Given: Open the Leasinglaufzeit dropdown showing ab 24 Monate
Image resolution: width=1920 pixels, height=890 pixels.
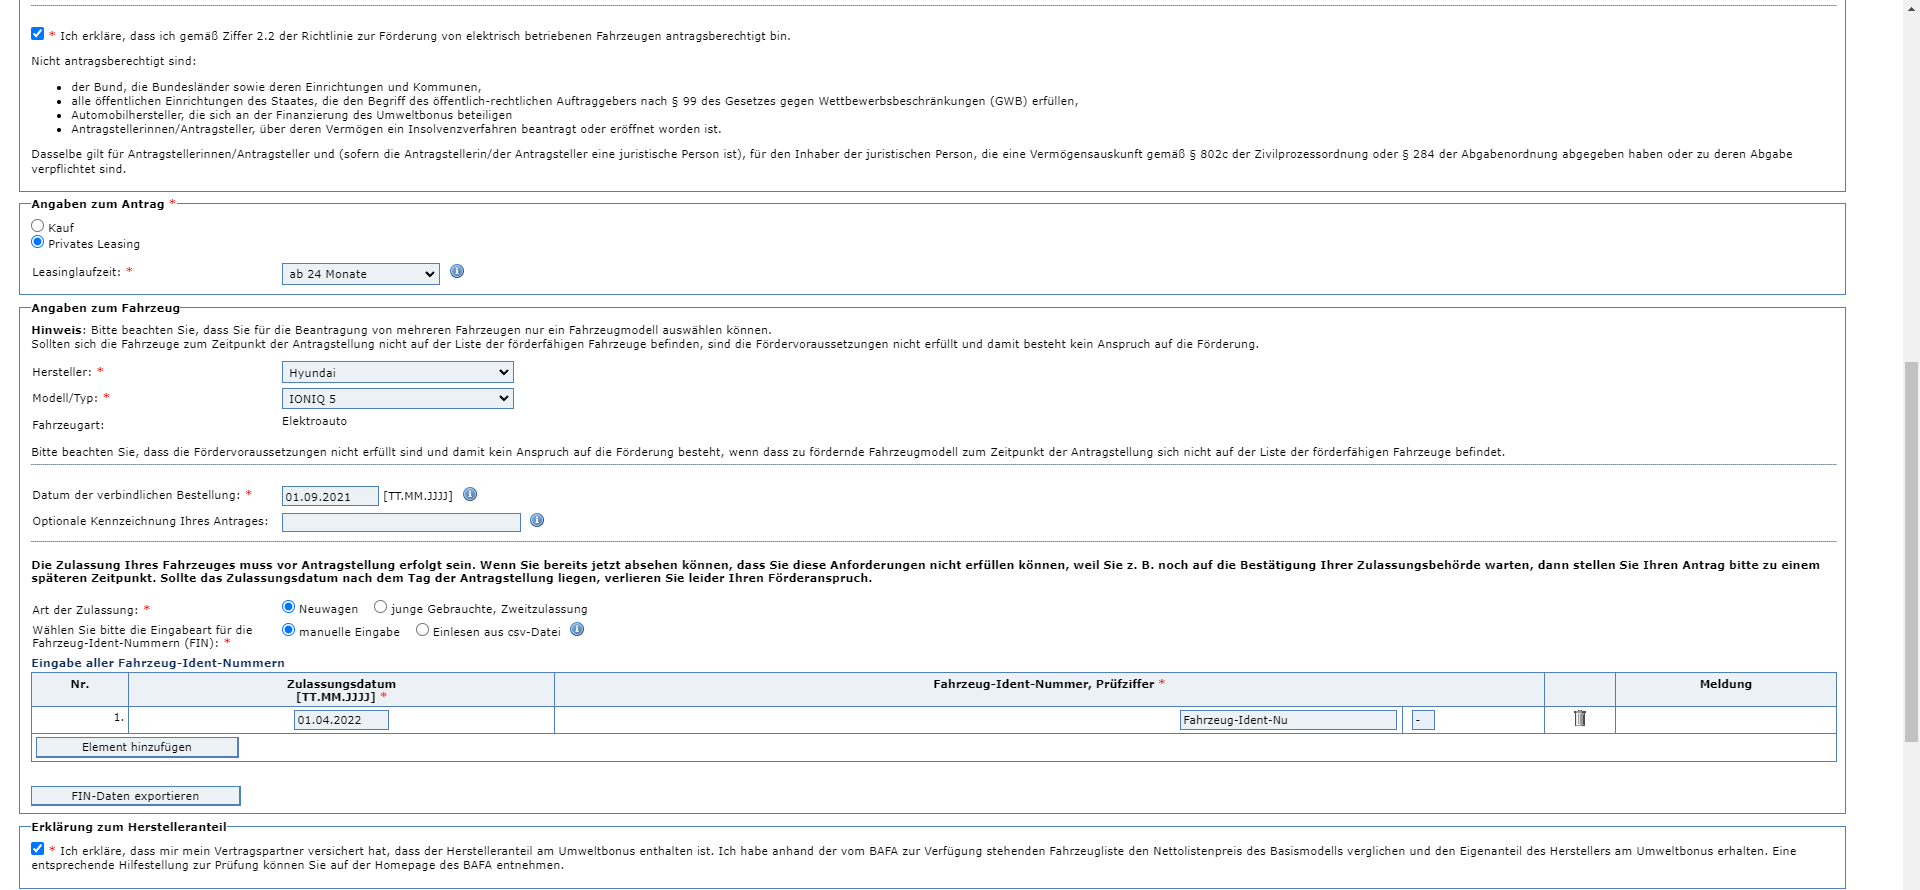Looking at the screenshot, I should click(x=361, y=274).
